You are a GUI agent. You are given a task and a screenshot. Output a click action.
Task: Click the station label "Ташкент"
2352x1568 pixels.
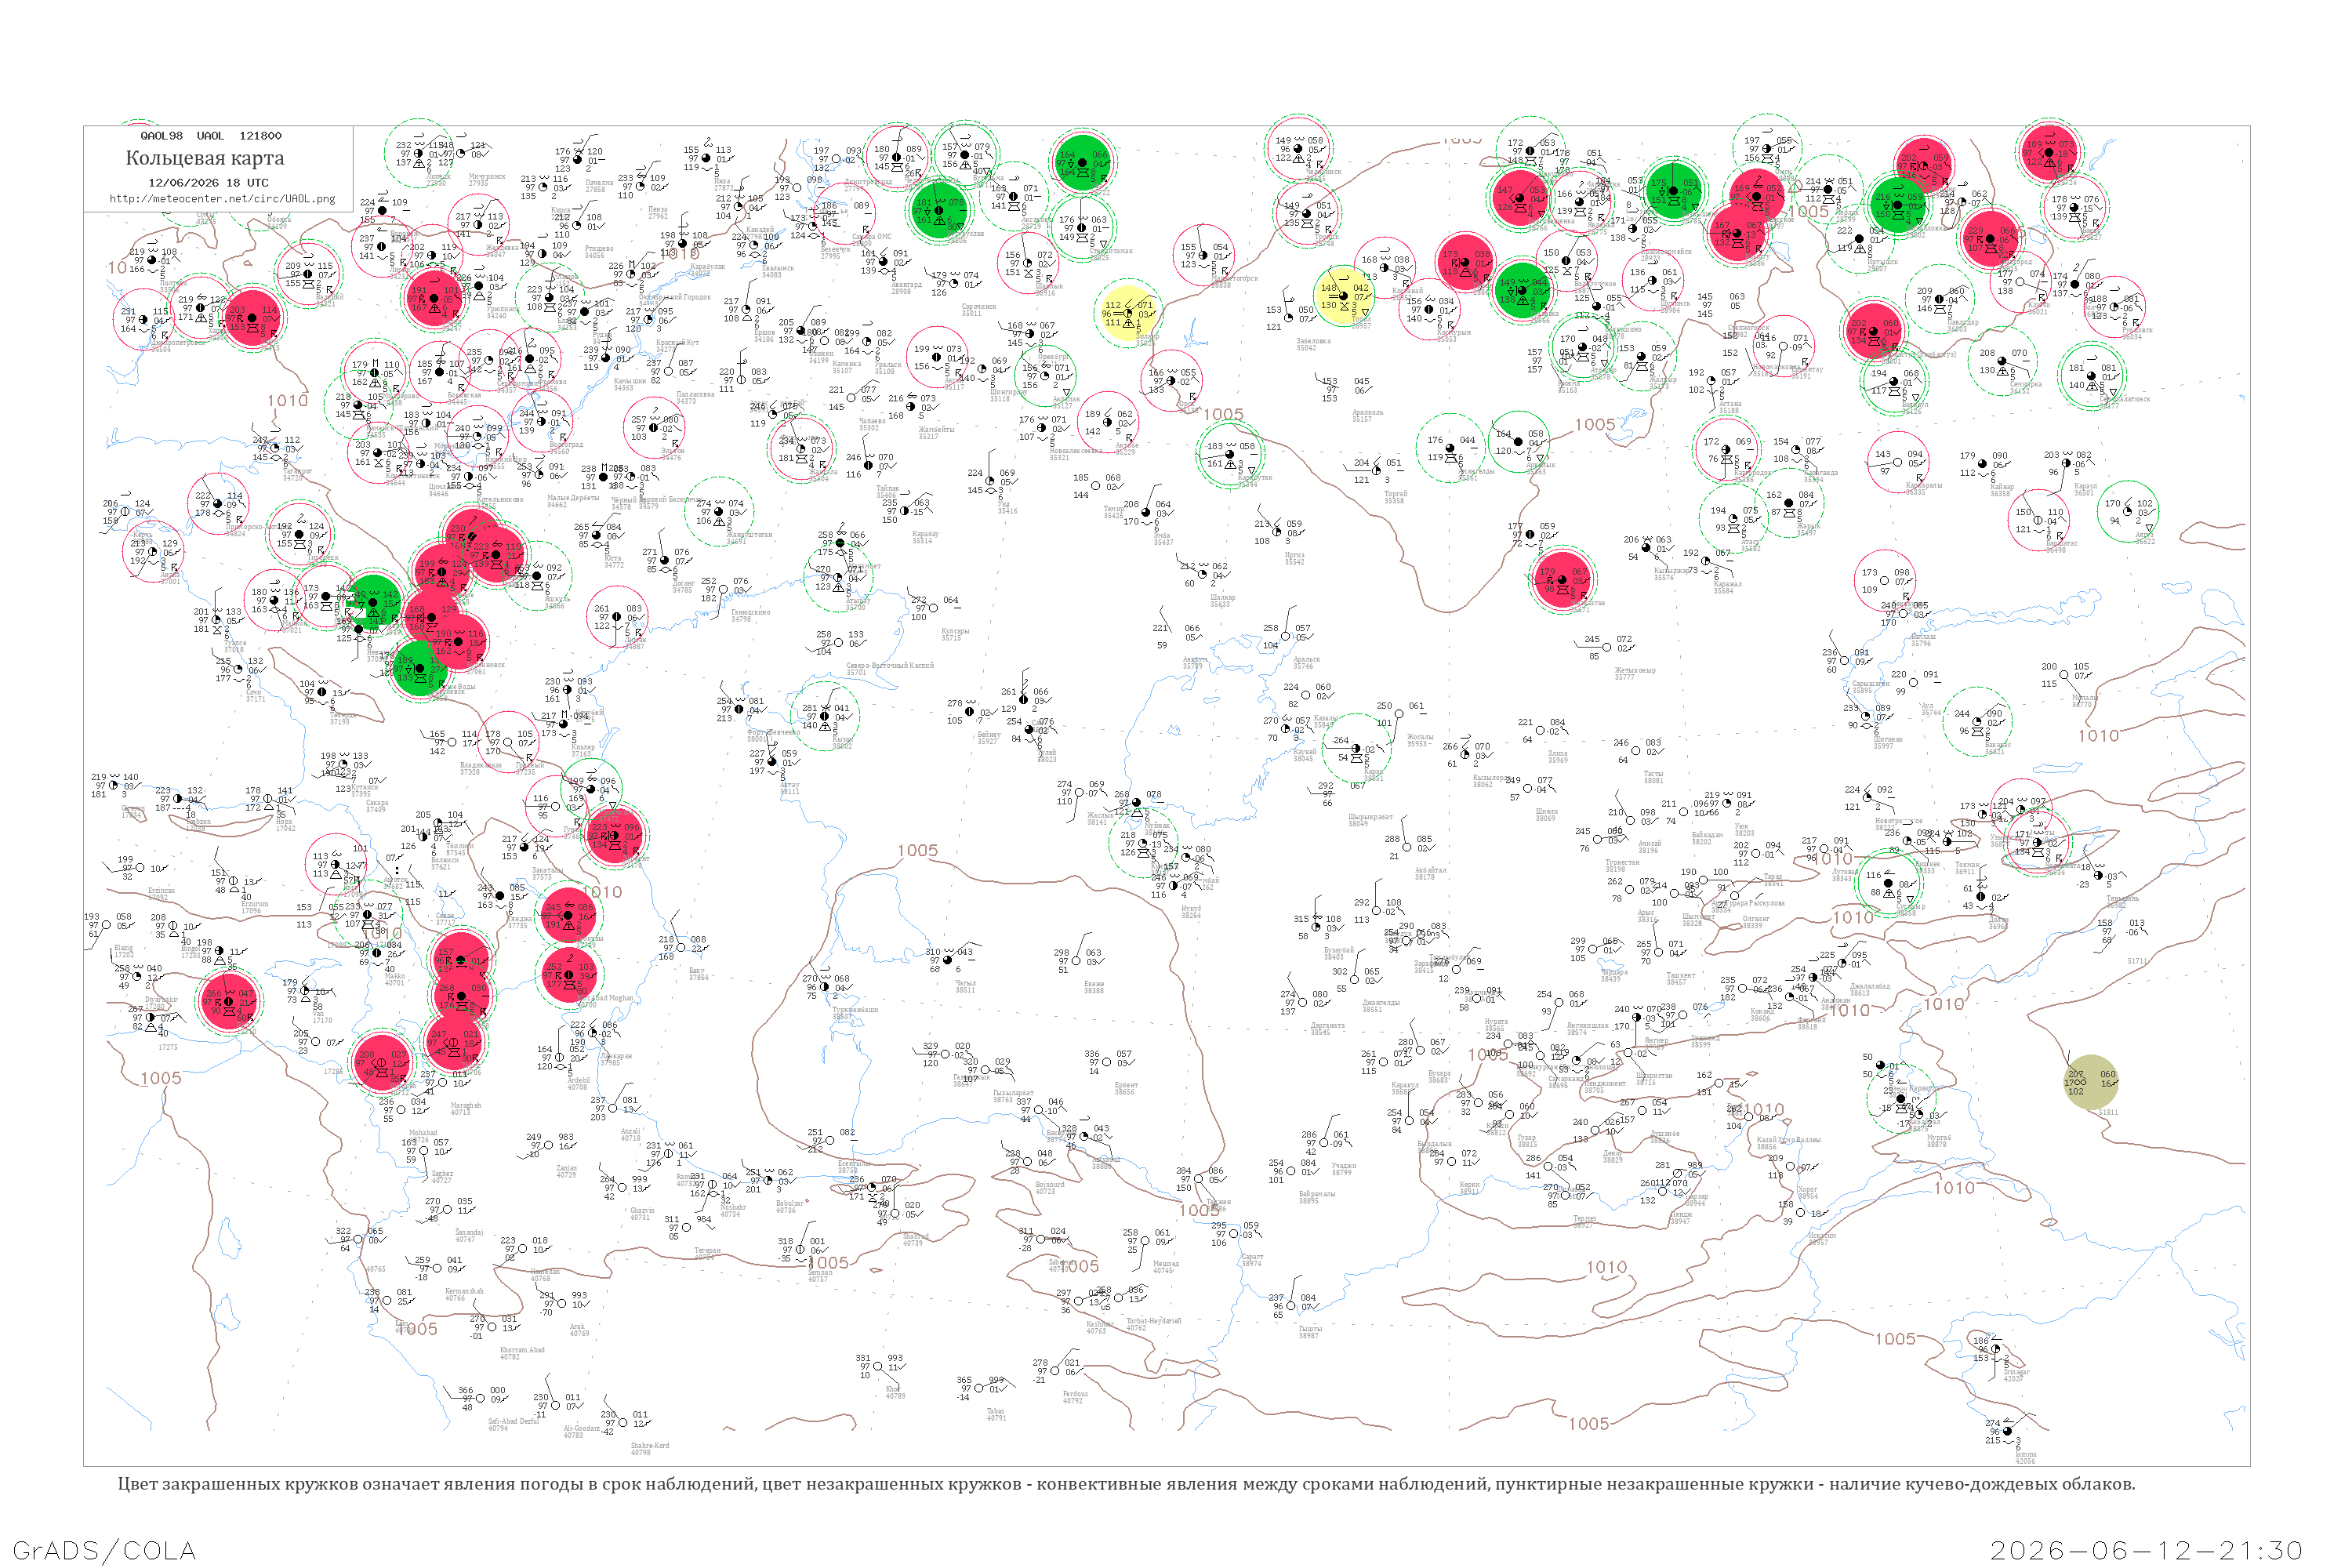[x=1680, y=975]
